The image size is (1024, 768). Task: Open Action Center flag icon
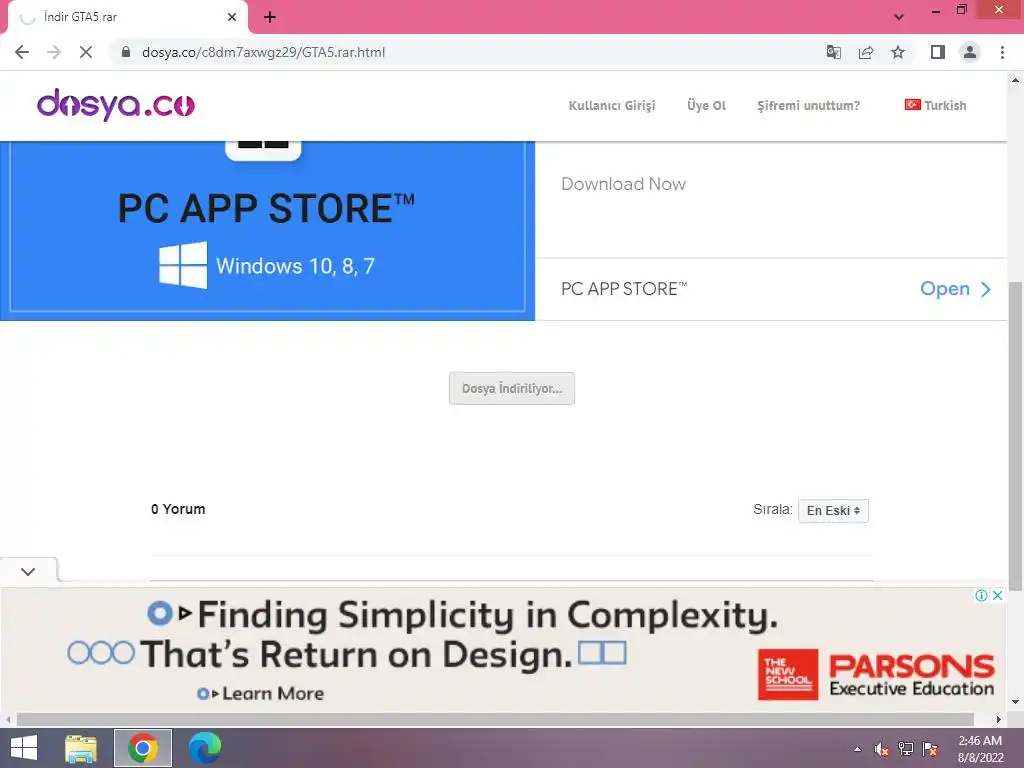[930, 749]
